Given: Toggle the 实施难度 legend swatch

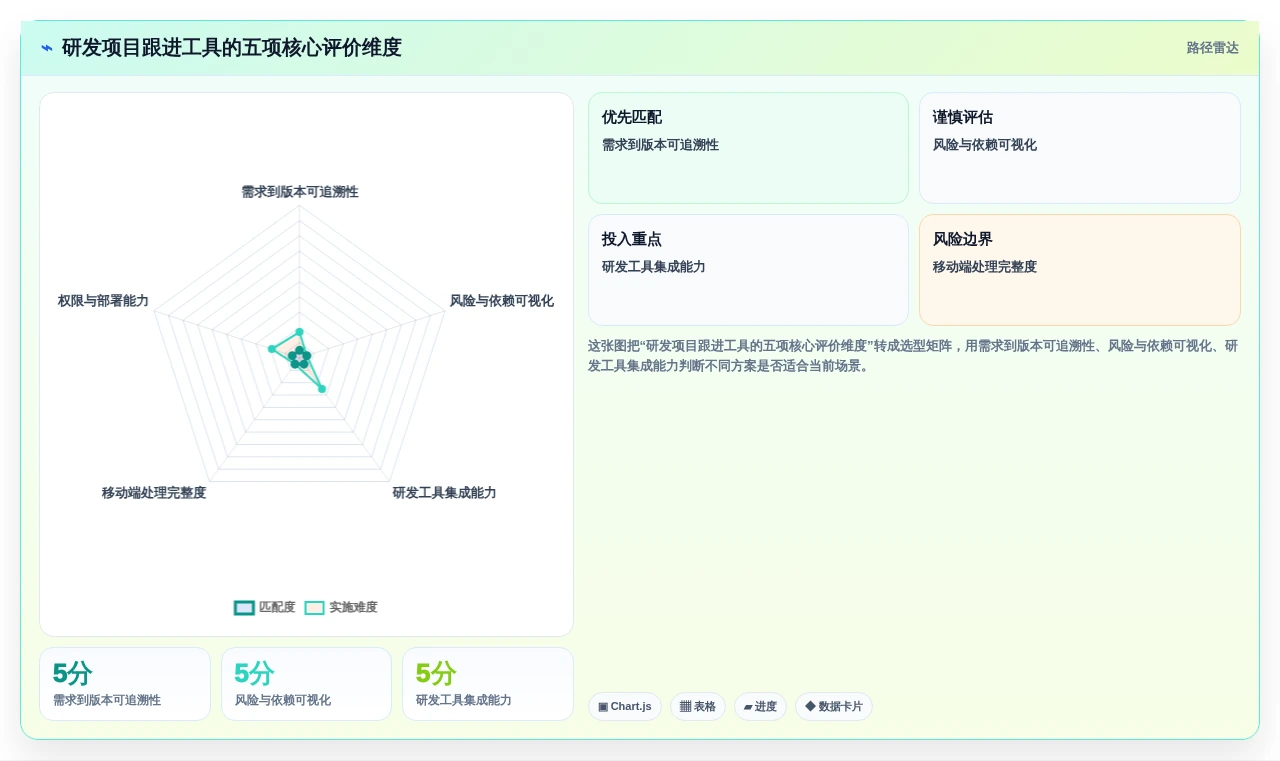Looking at the screenshot, I should pos(315,608).
